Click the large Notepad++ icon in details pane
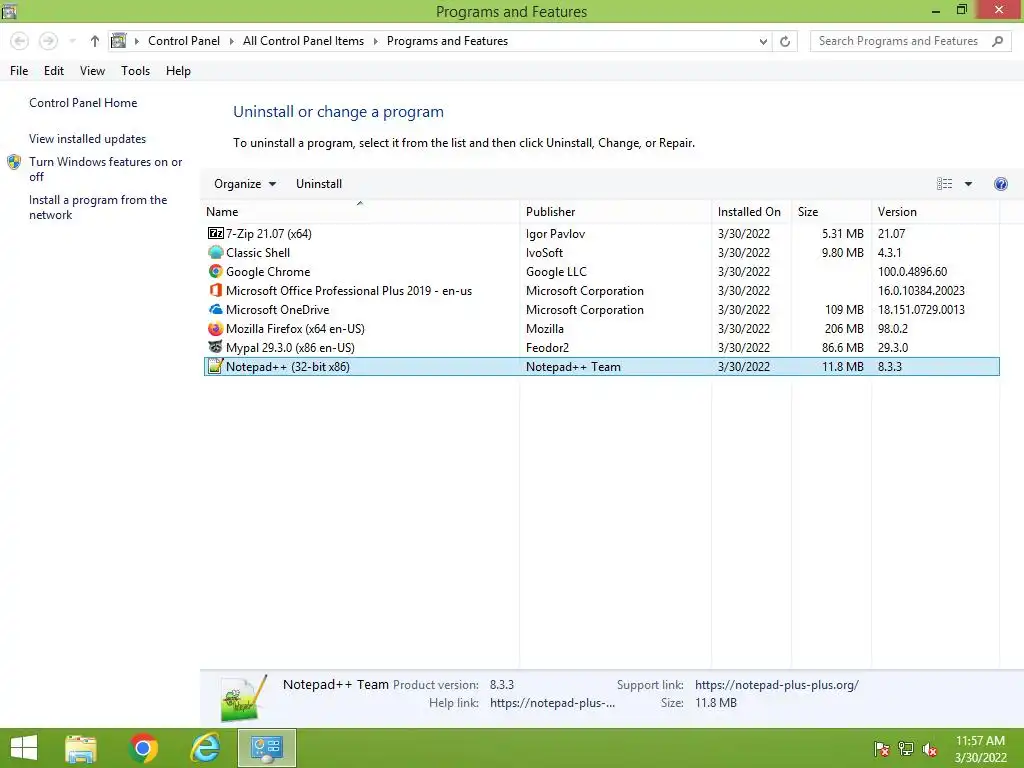 click(x=244, y=698)
